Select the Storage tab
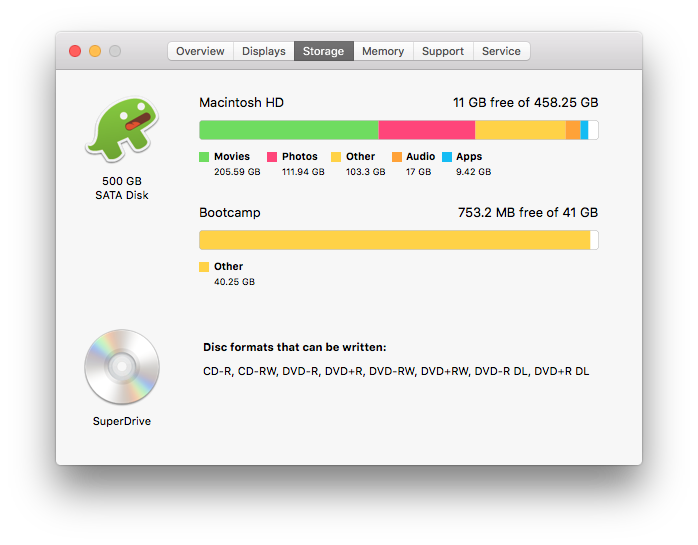Viewport: 698px width, 545px height. click(x=323, y=51)
